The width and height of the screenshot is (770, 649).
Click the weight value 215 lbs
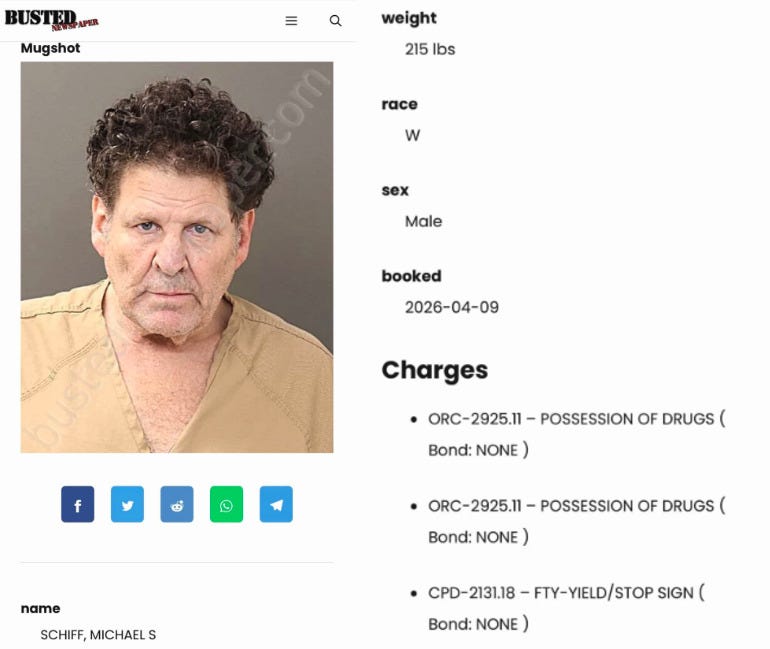(430, 49)
